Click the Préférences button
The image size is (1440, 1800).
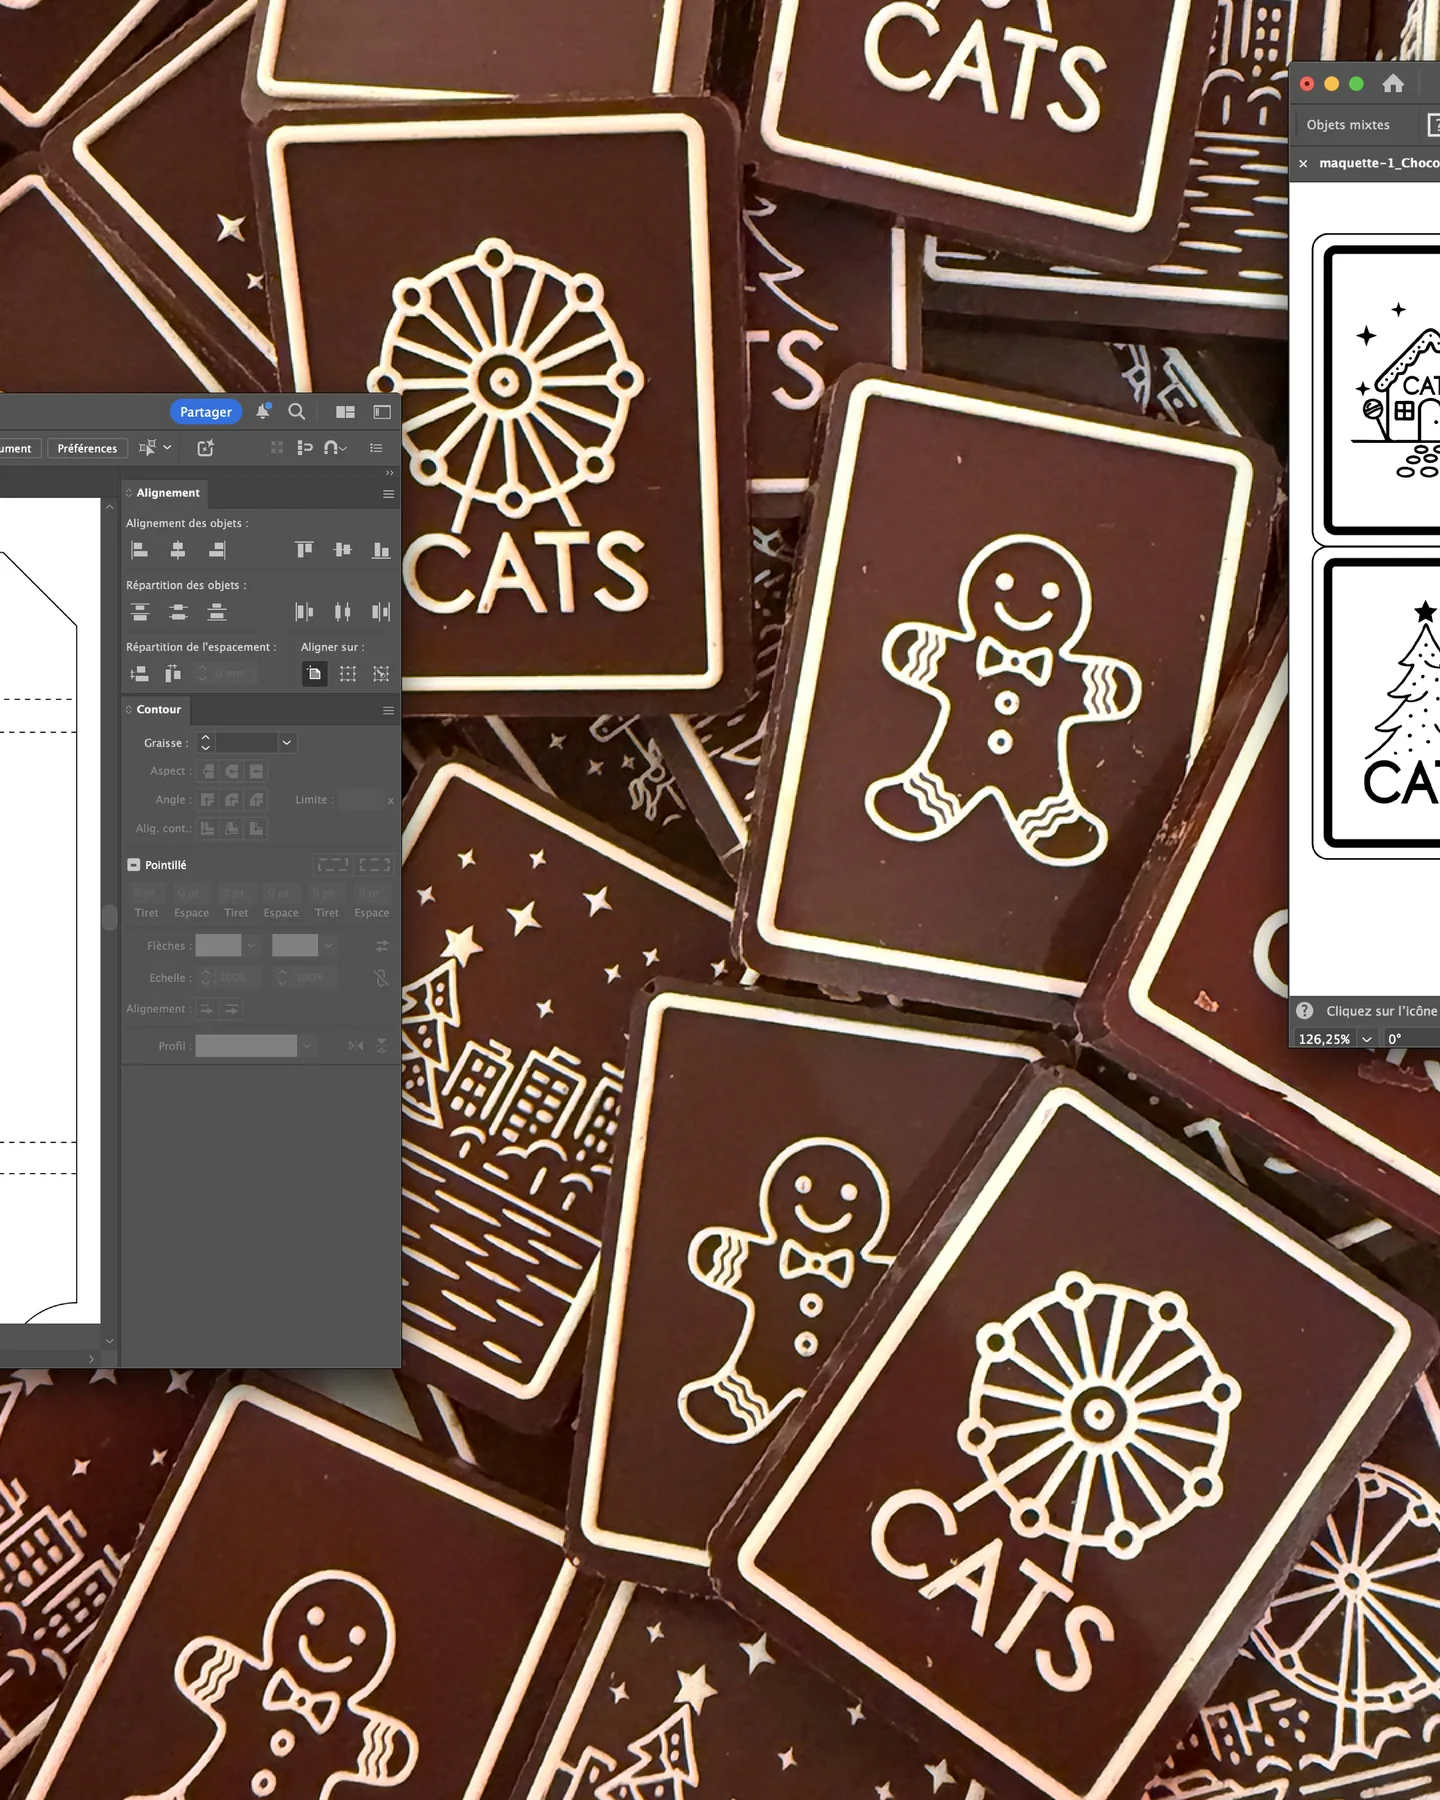[x=87, y=448]
